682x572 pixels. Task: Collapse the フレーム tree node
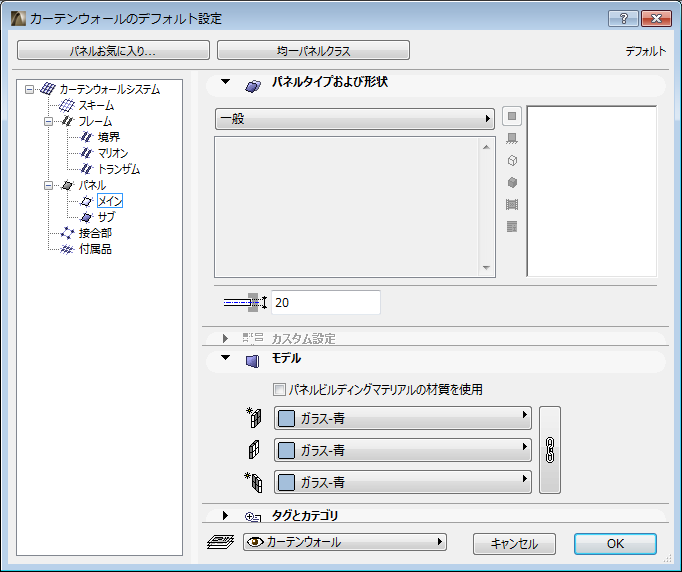pos(49,121)
